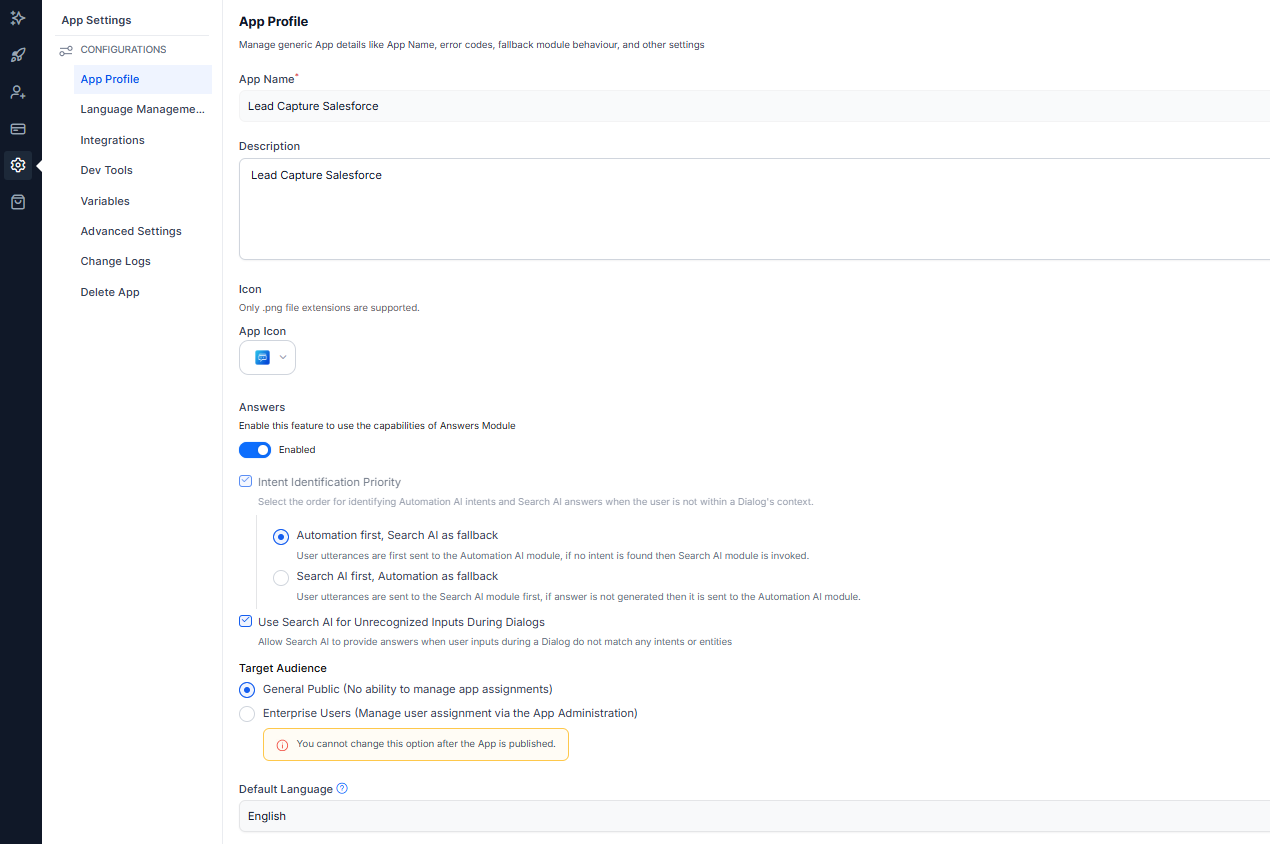This screenshot has height=844, width=1270.
Task: Open the shopping bag marketplace icon
Action: tap(18, 202)
